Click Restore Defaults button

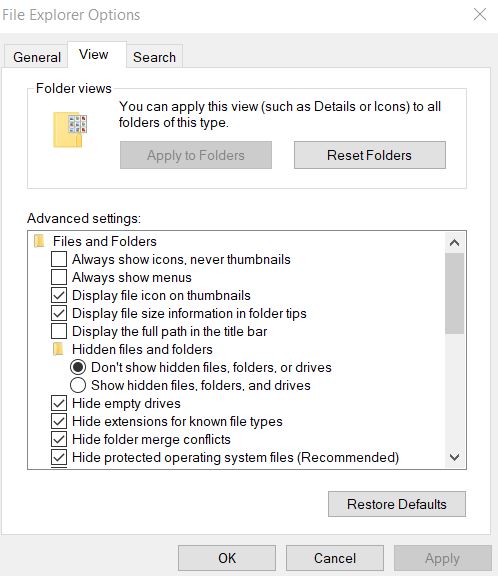coord(397,504)
